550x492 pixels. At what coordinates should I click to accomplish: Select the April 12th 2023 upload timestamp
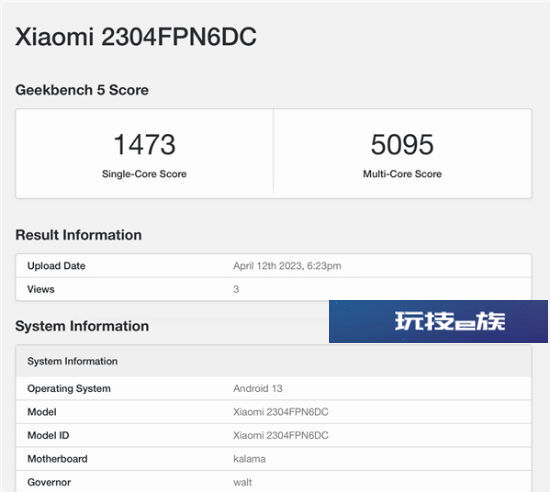tap(287, 266)
